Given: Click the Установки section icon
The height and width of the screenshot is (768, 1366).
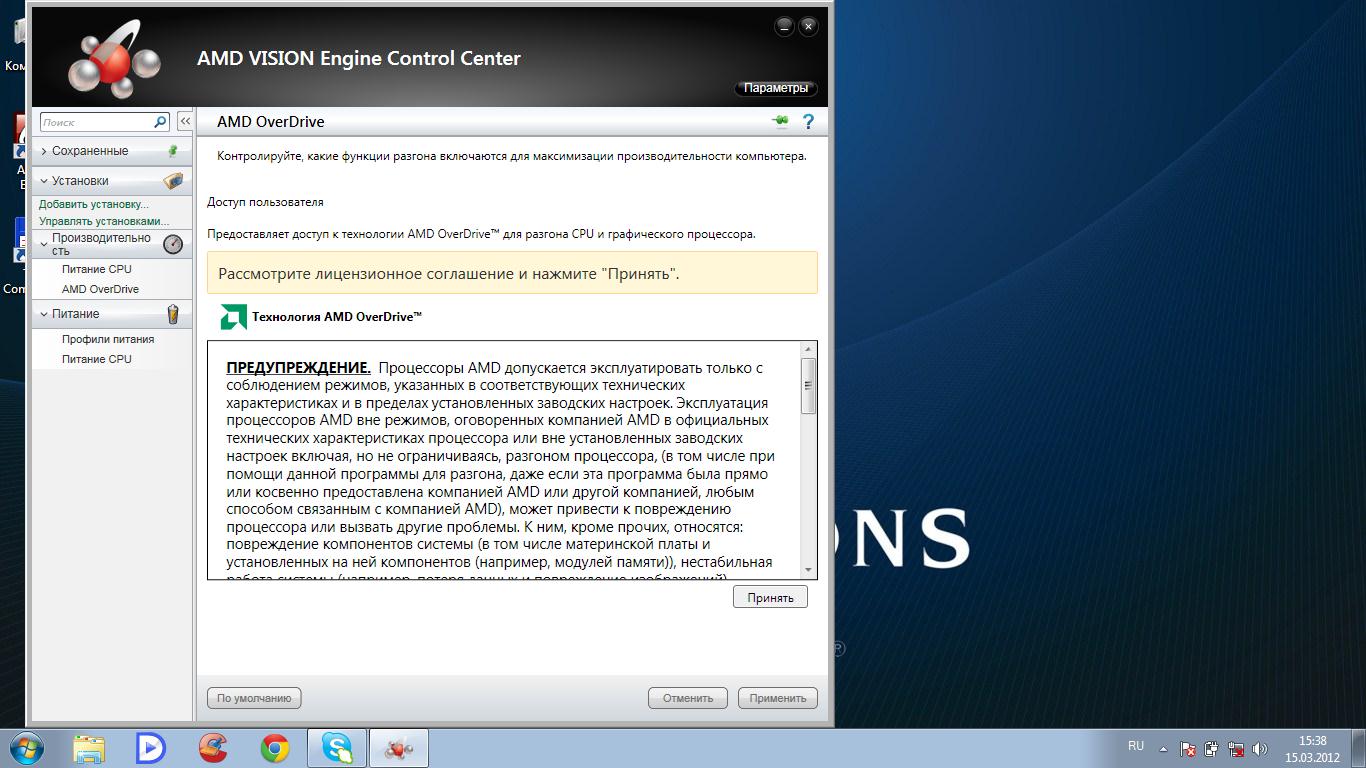Looking at the screenshot, I should coord(173,181).
